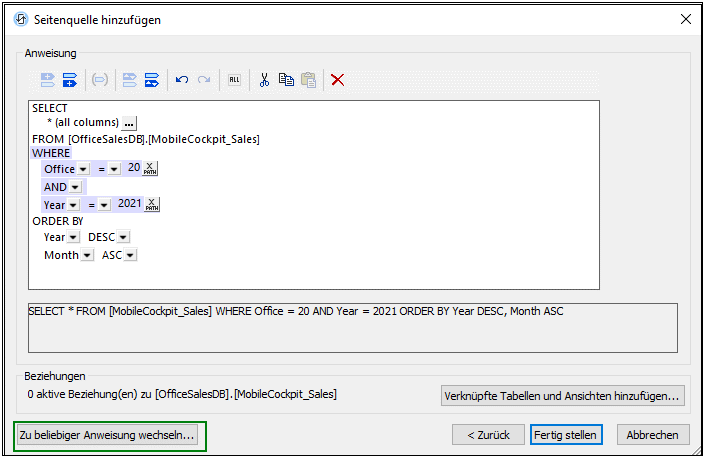Click the Seitenquelle hinzufügen title icon
Viewport: 705px width, 458px height.
tap(21, 19)
